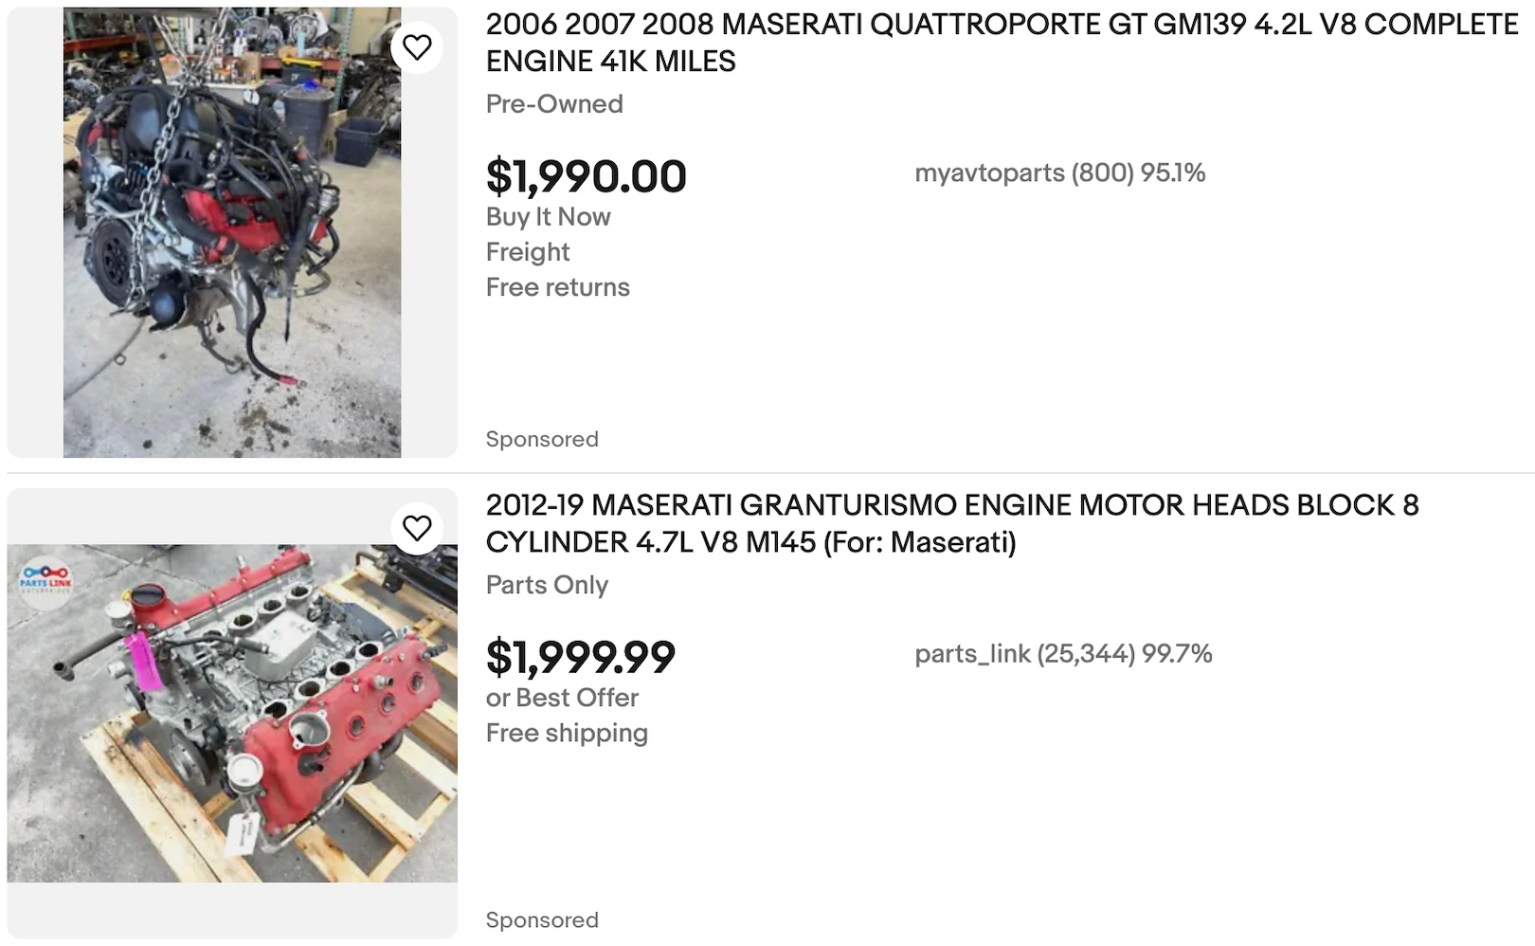Click the or Best Offer label
Screen dimensions: 1535x946
(x=562, y=697)
